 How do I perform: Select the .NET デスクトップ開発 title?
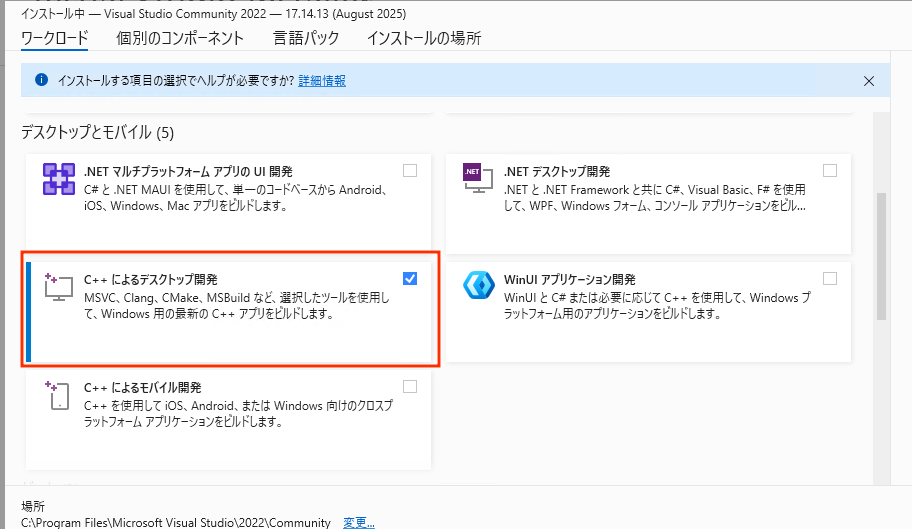pyautogui.click(x=557, y=171)
